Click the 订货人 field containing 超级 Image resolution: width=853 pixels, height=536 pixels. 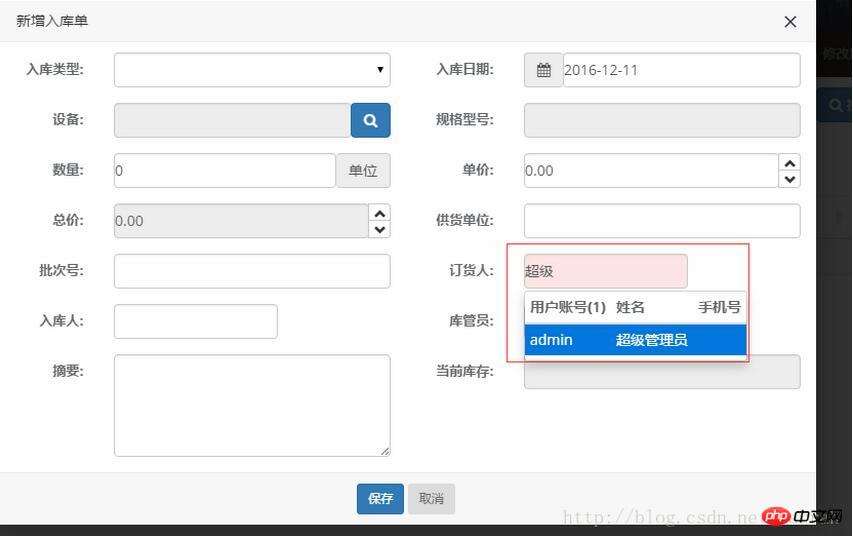point(605,271)
